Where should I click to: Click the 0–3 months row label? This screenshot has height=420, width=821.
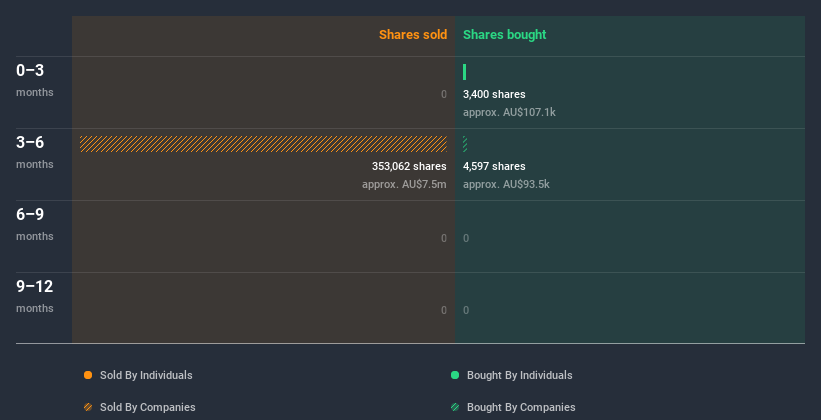[x=35, y=80]
